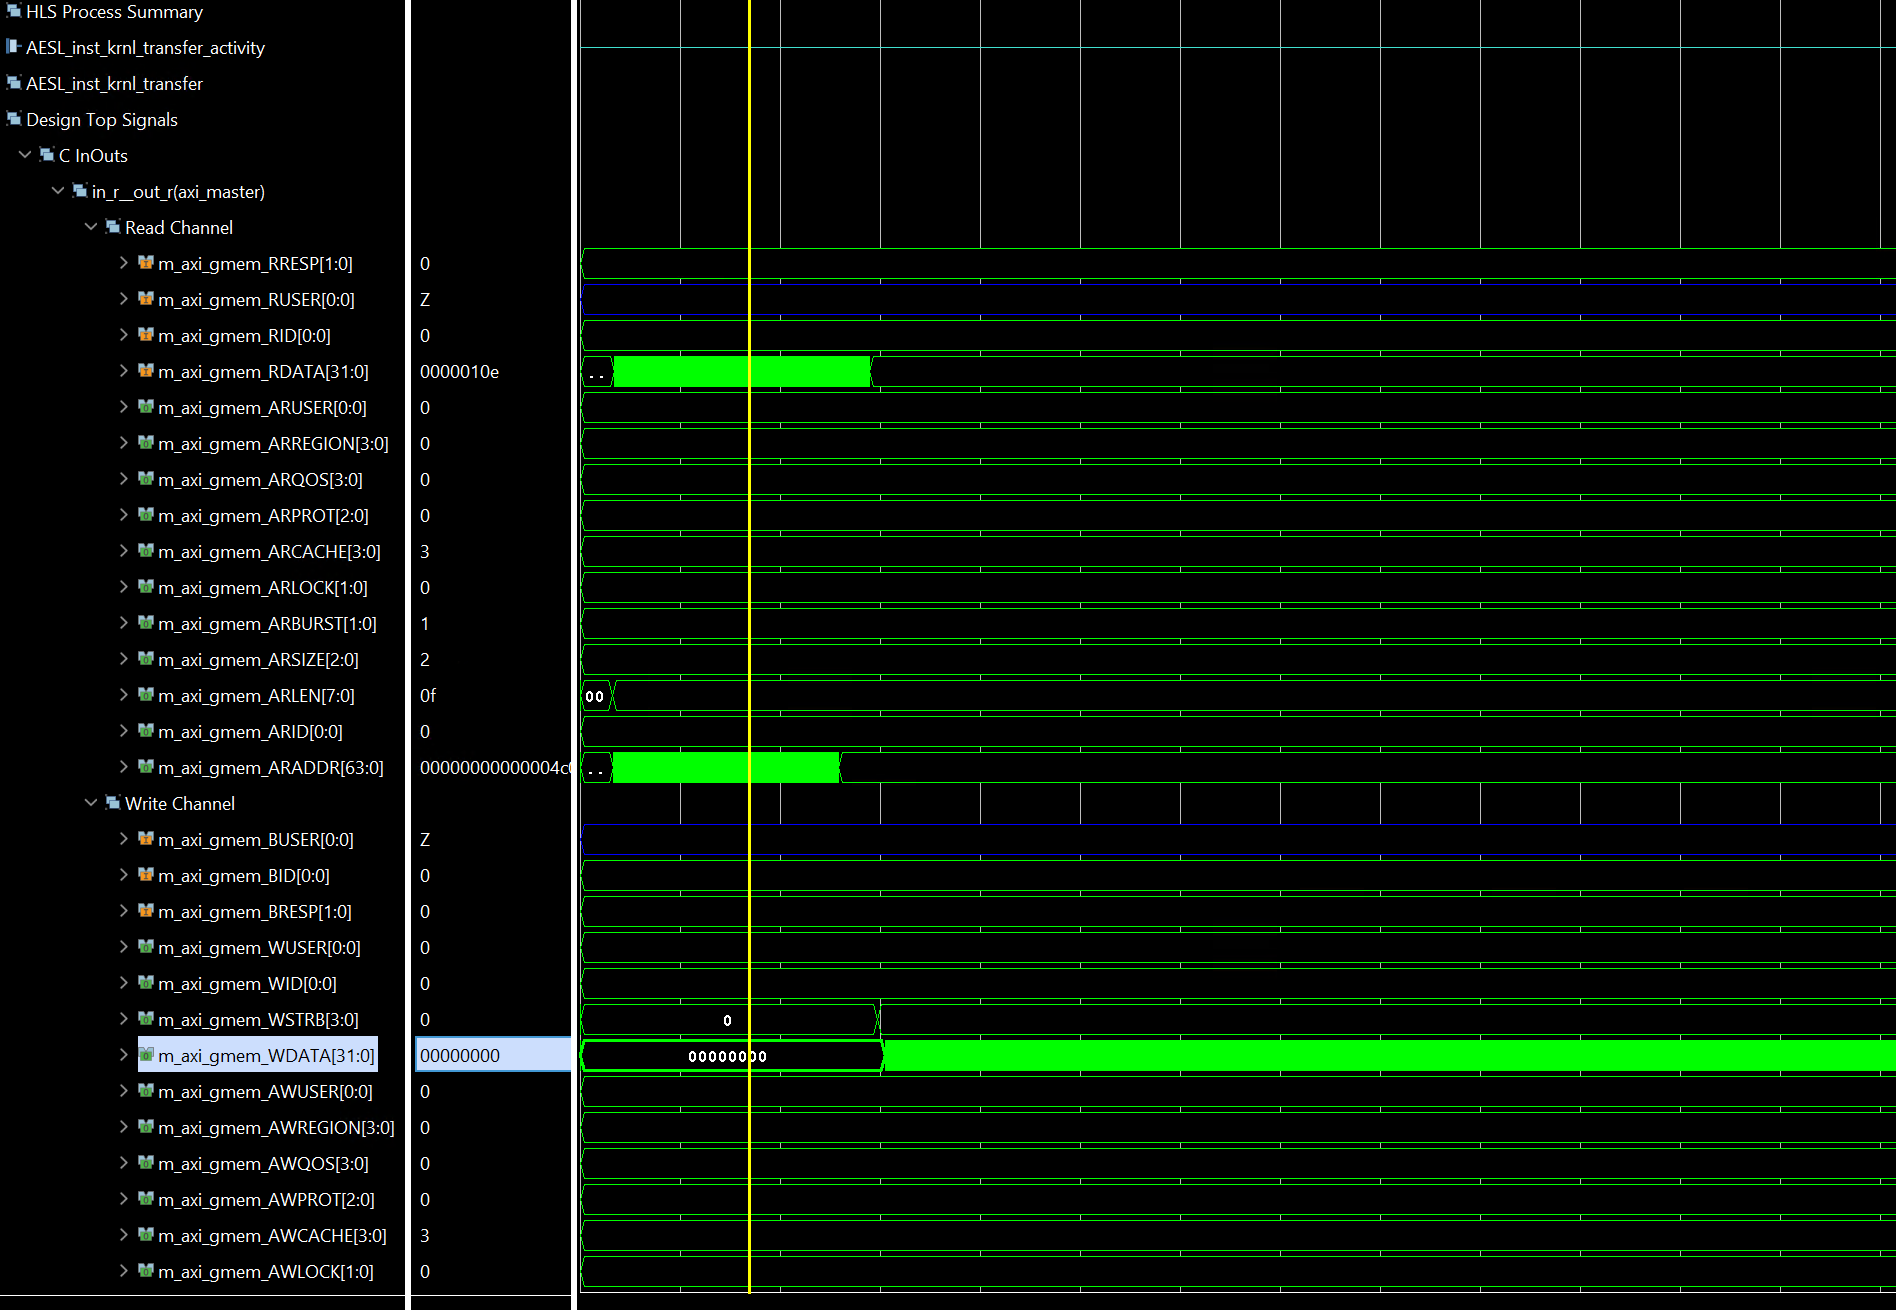The height and width of the screenshot is (1310, 1896).
Task: Click the m_axi_gmem_BRESP[1:0] bus icon
Action: pos(146,911)
